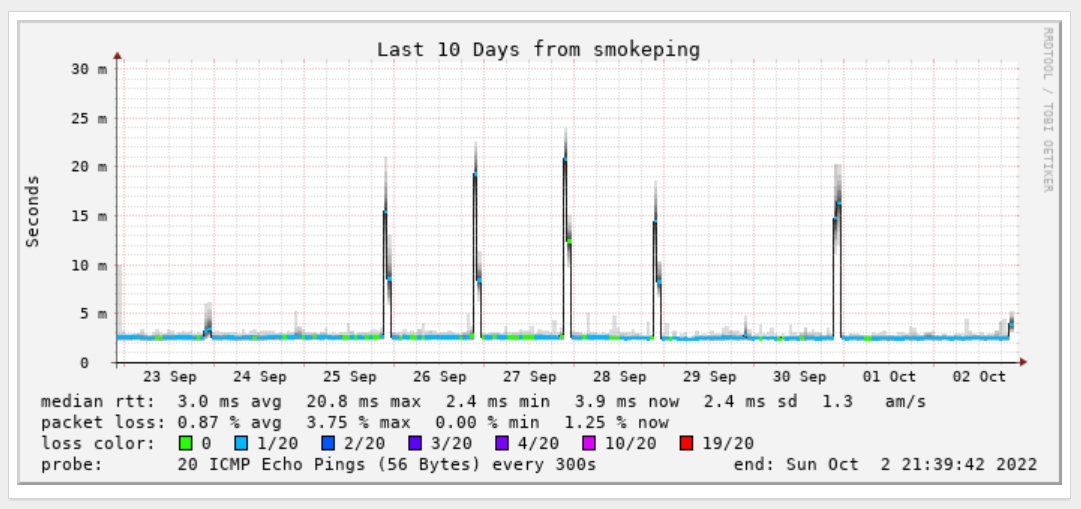
Task: Click the '30 m' y-axis label
Action: coord(89,68)
